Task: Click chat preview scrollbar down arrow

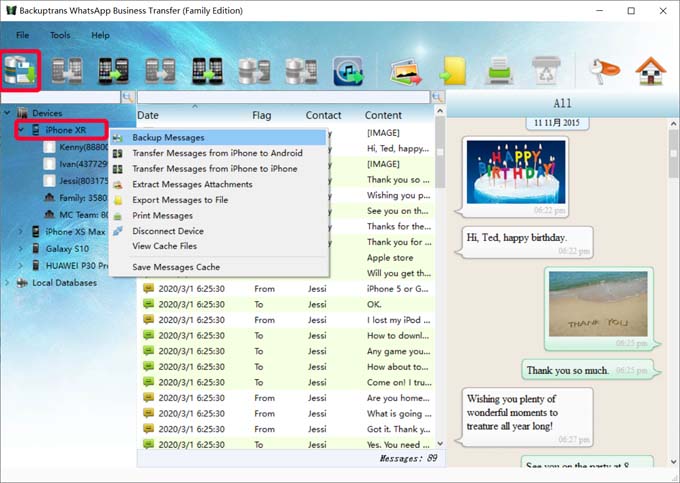Action: [x=674, y=462]
